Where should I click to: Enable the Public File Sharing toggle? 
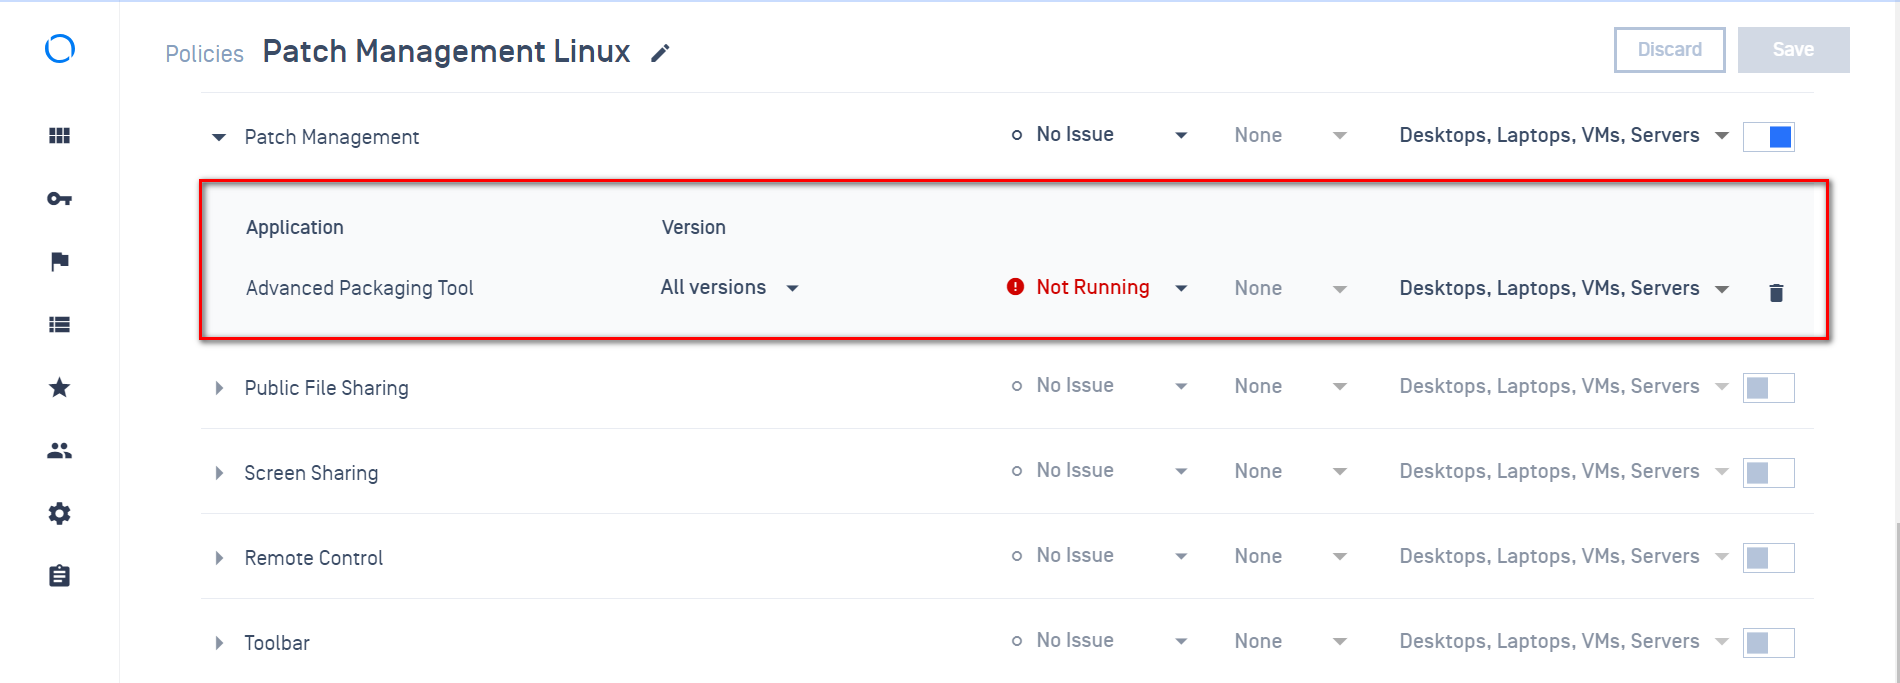coord(1769,388)
